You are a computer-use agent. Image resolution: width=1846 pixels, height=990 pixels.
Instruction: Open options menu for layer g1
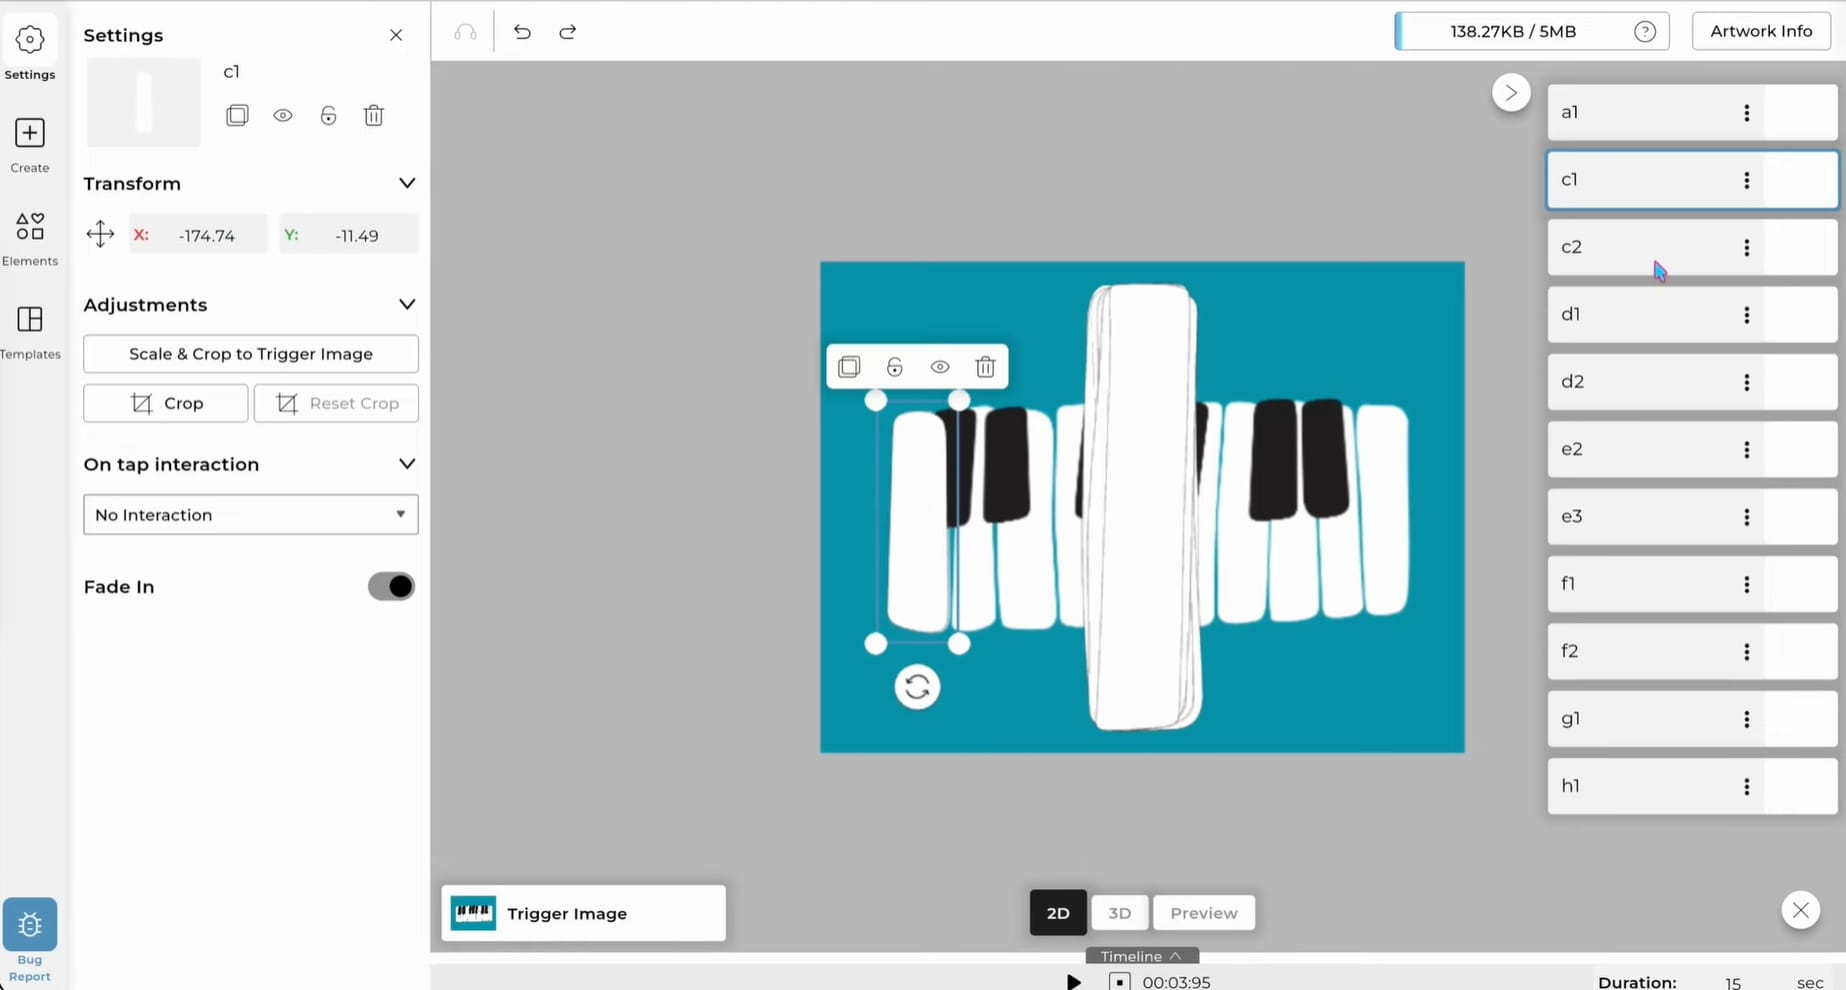(x=1747, y=719)
